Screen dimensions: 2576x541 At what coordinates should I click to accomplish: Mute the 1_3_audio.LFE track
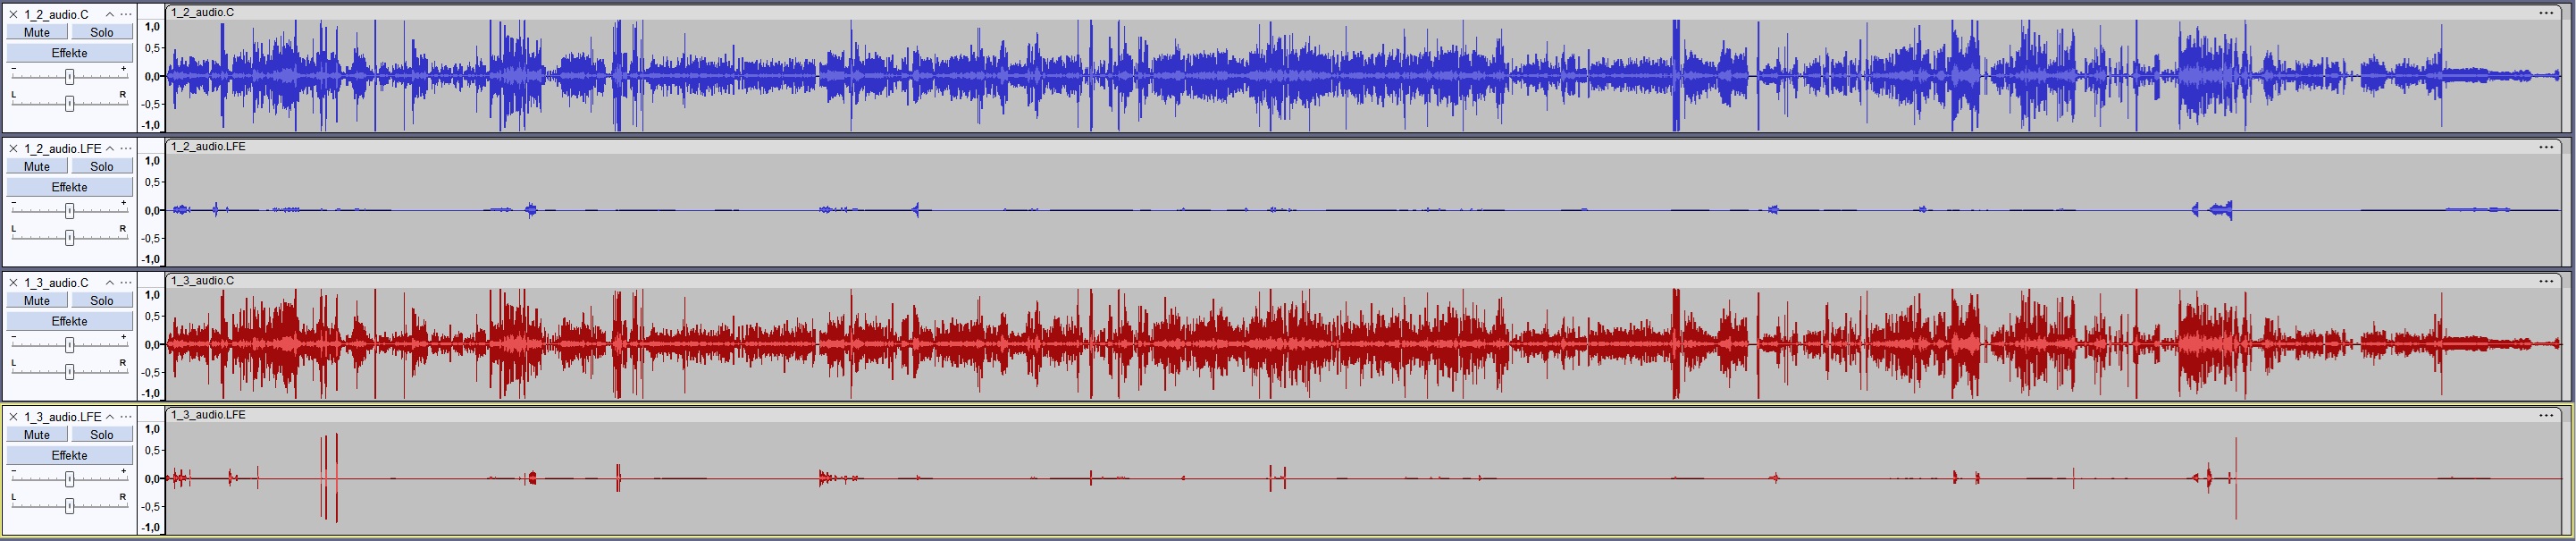(37, 434)
